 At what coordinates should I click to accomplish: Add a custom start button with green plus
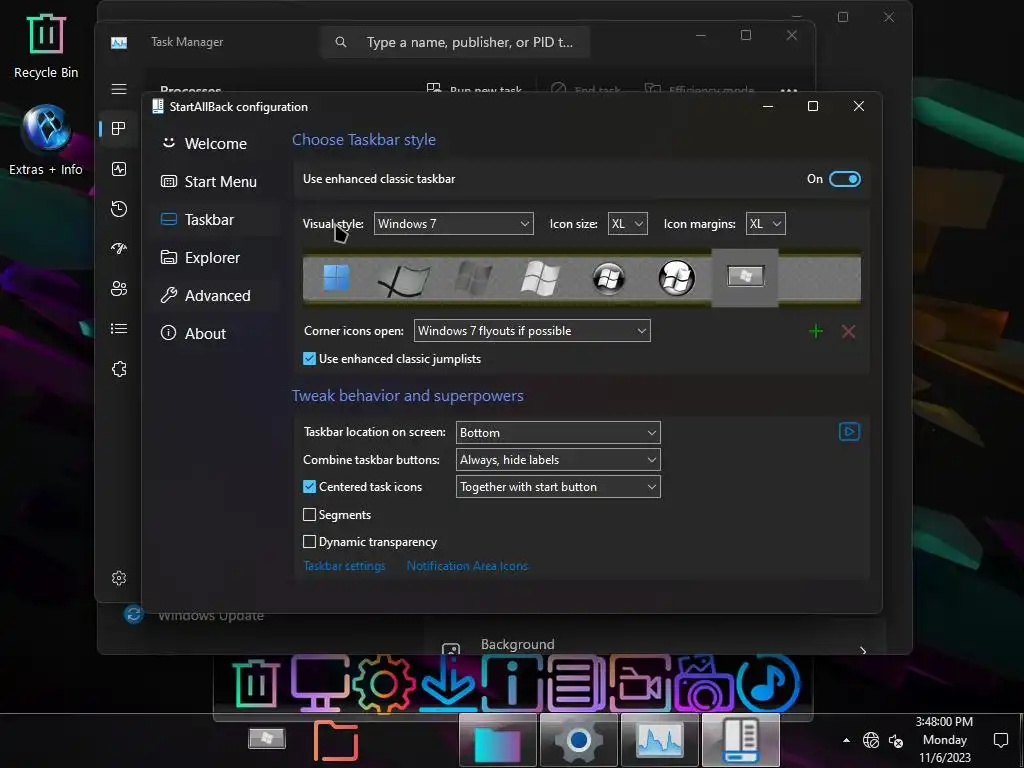point(816,331)
